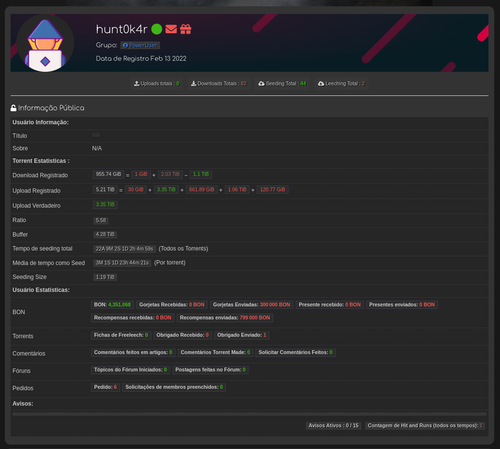Send a private message via envelope icon
The width and height of the screenshot is (500, 449).
(171, 29)
